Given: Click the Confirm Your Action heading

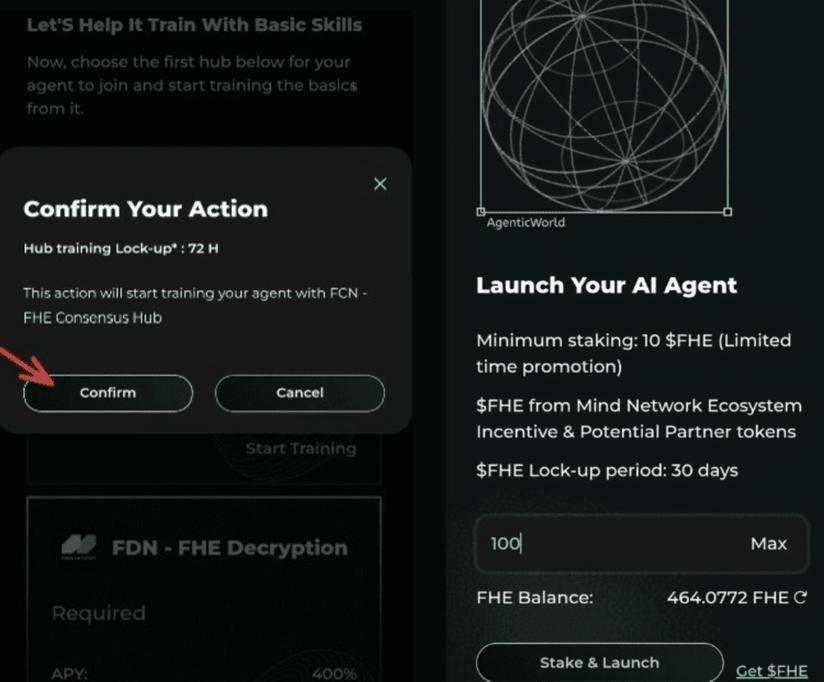Looking at the screenshot, I should coord(146,209).
